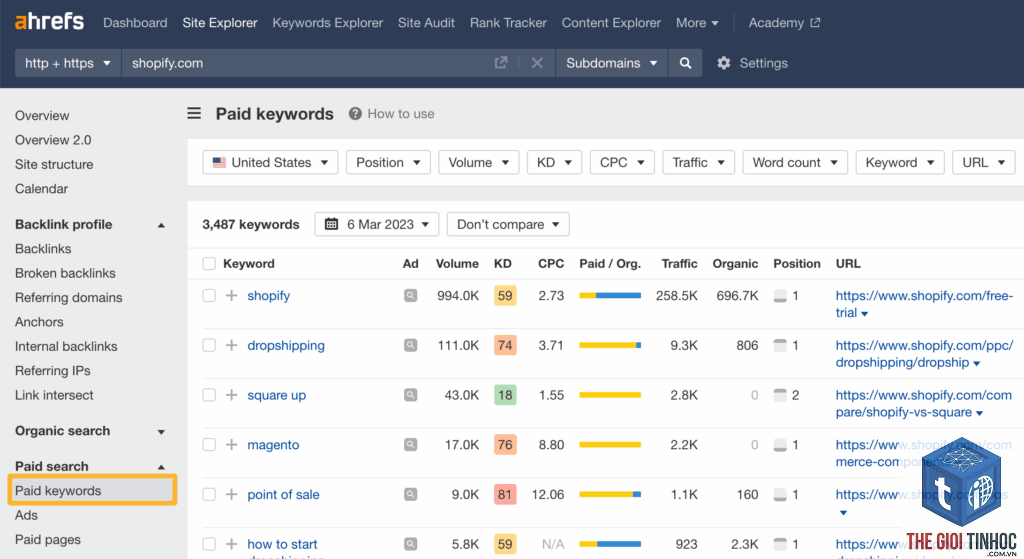
Task: Open Rank Tracker in top navigation
Action: (508, 23)
